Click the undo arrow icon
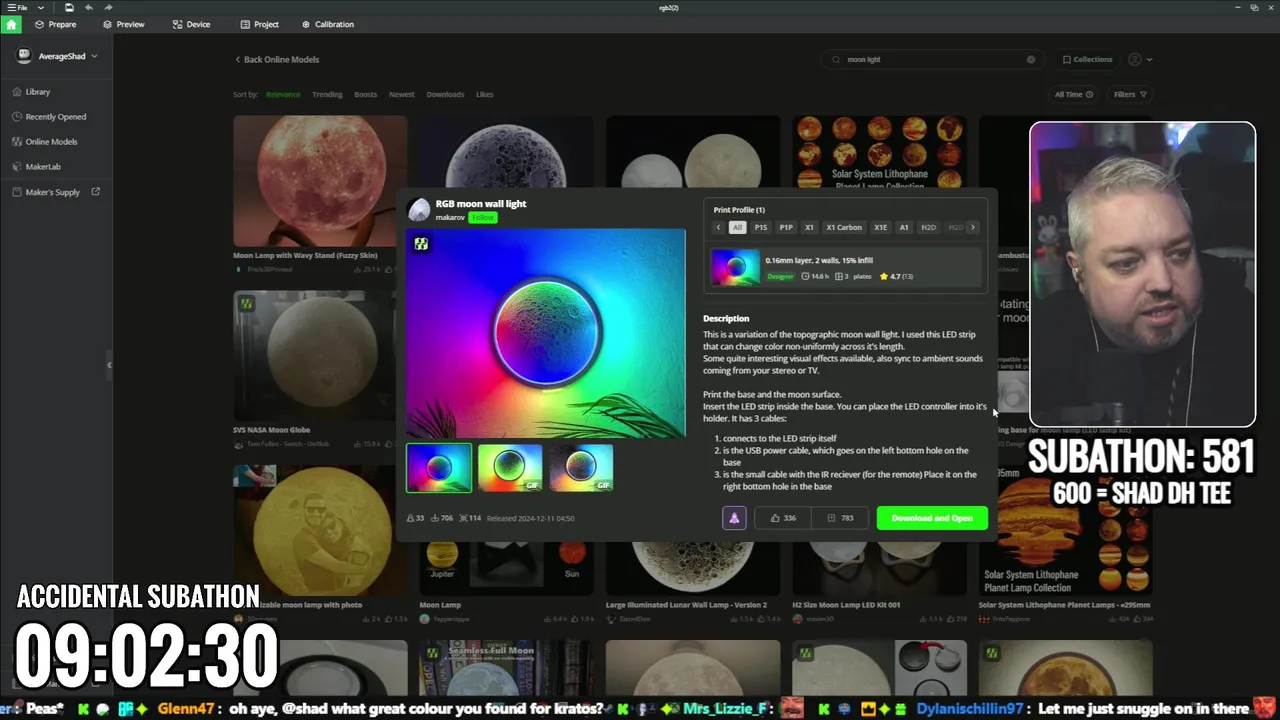Screen dimensions: 1280x720 (89, 7)
